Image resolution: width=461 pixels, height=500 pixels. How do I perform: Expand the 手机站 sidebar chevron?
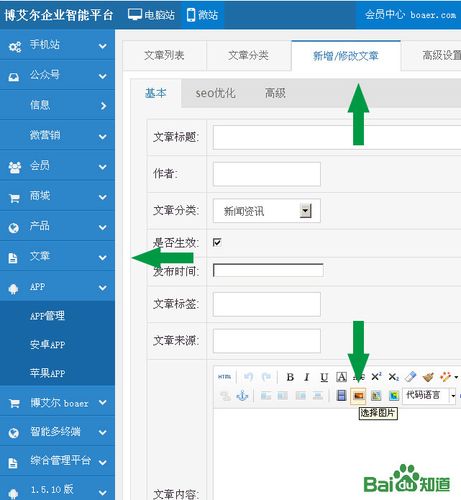point(103,46)
